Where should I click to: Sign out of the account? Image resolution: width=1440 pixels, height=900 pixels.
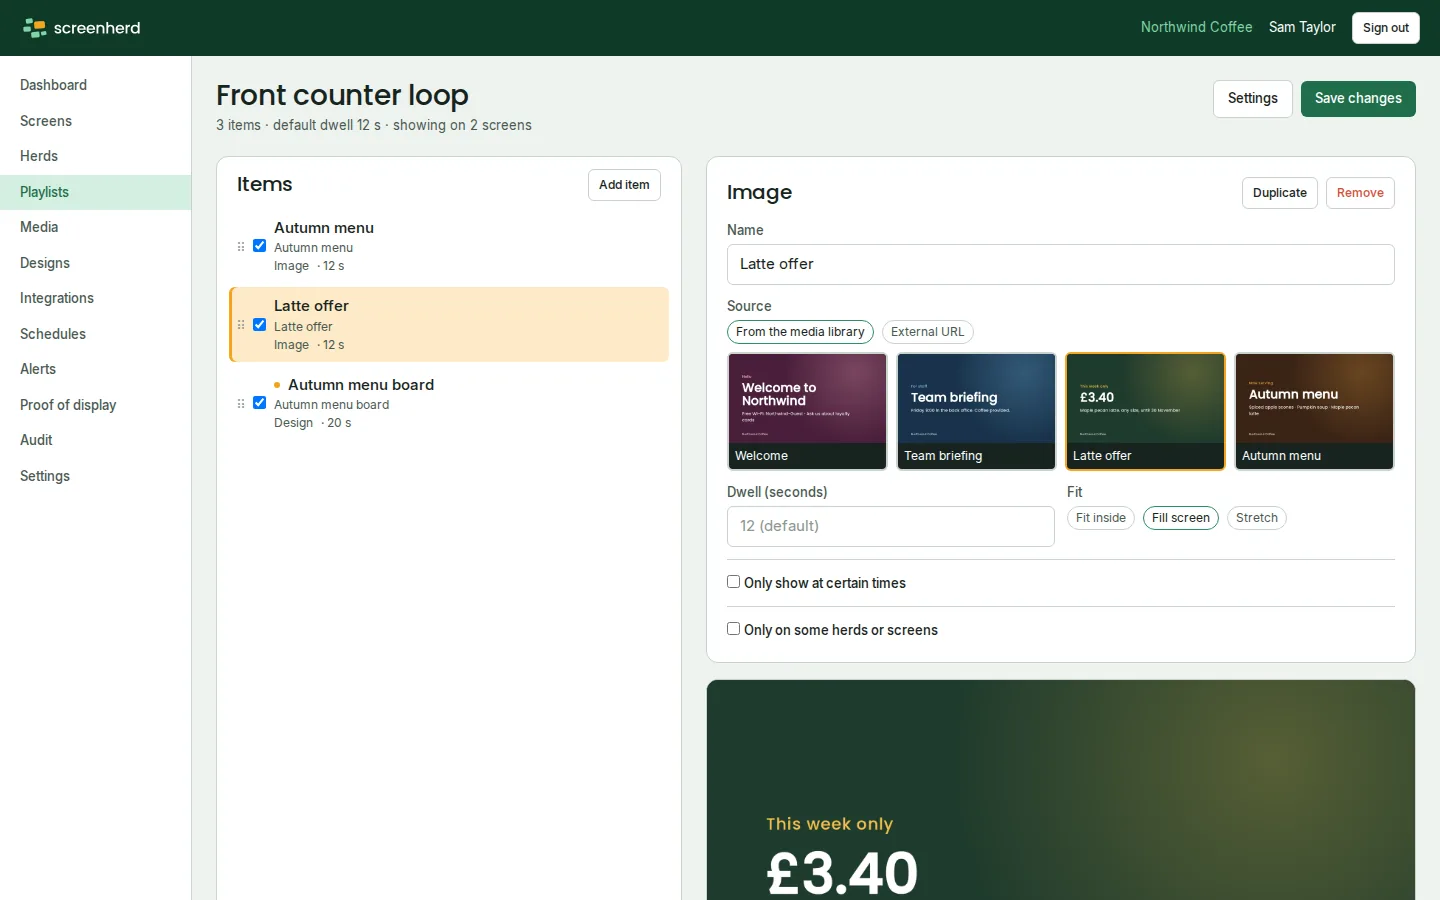point(1386,28)
